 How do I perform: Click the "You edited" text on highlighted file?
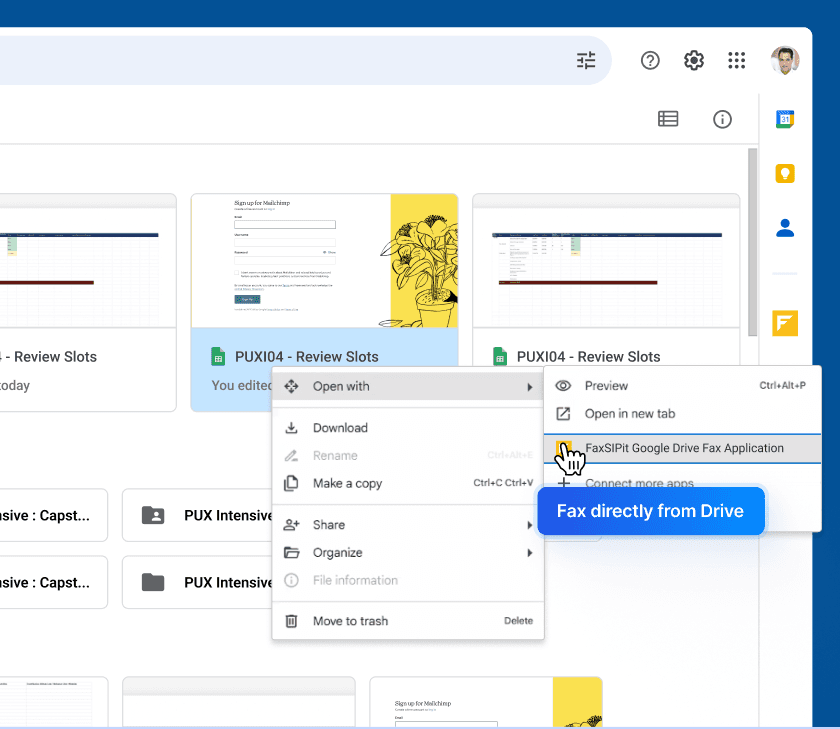click(242, 385)
